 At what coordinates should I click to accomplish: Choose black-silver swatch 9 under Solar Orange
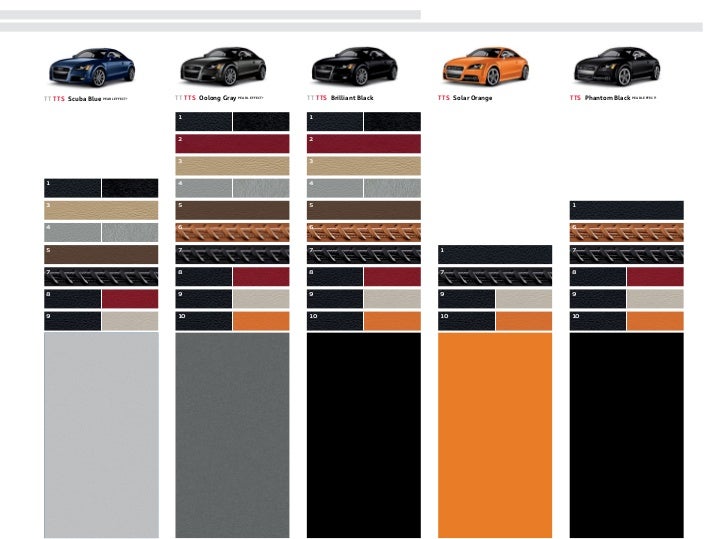click(495, 299)
